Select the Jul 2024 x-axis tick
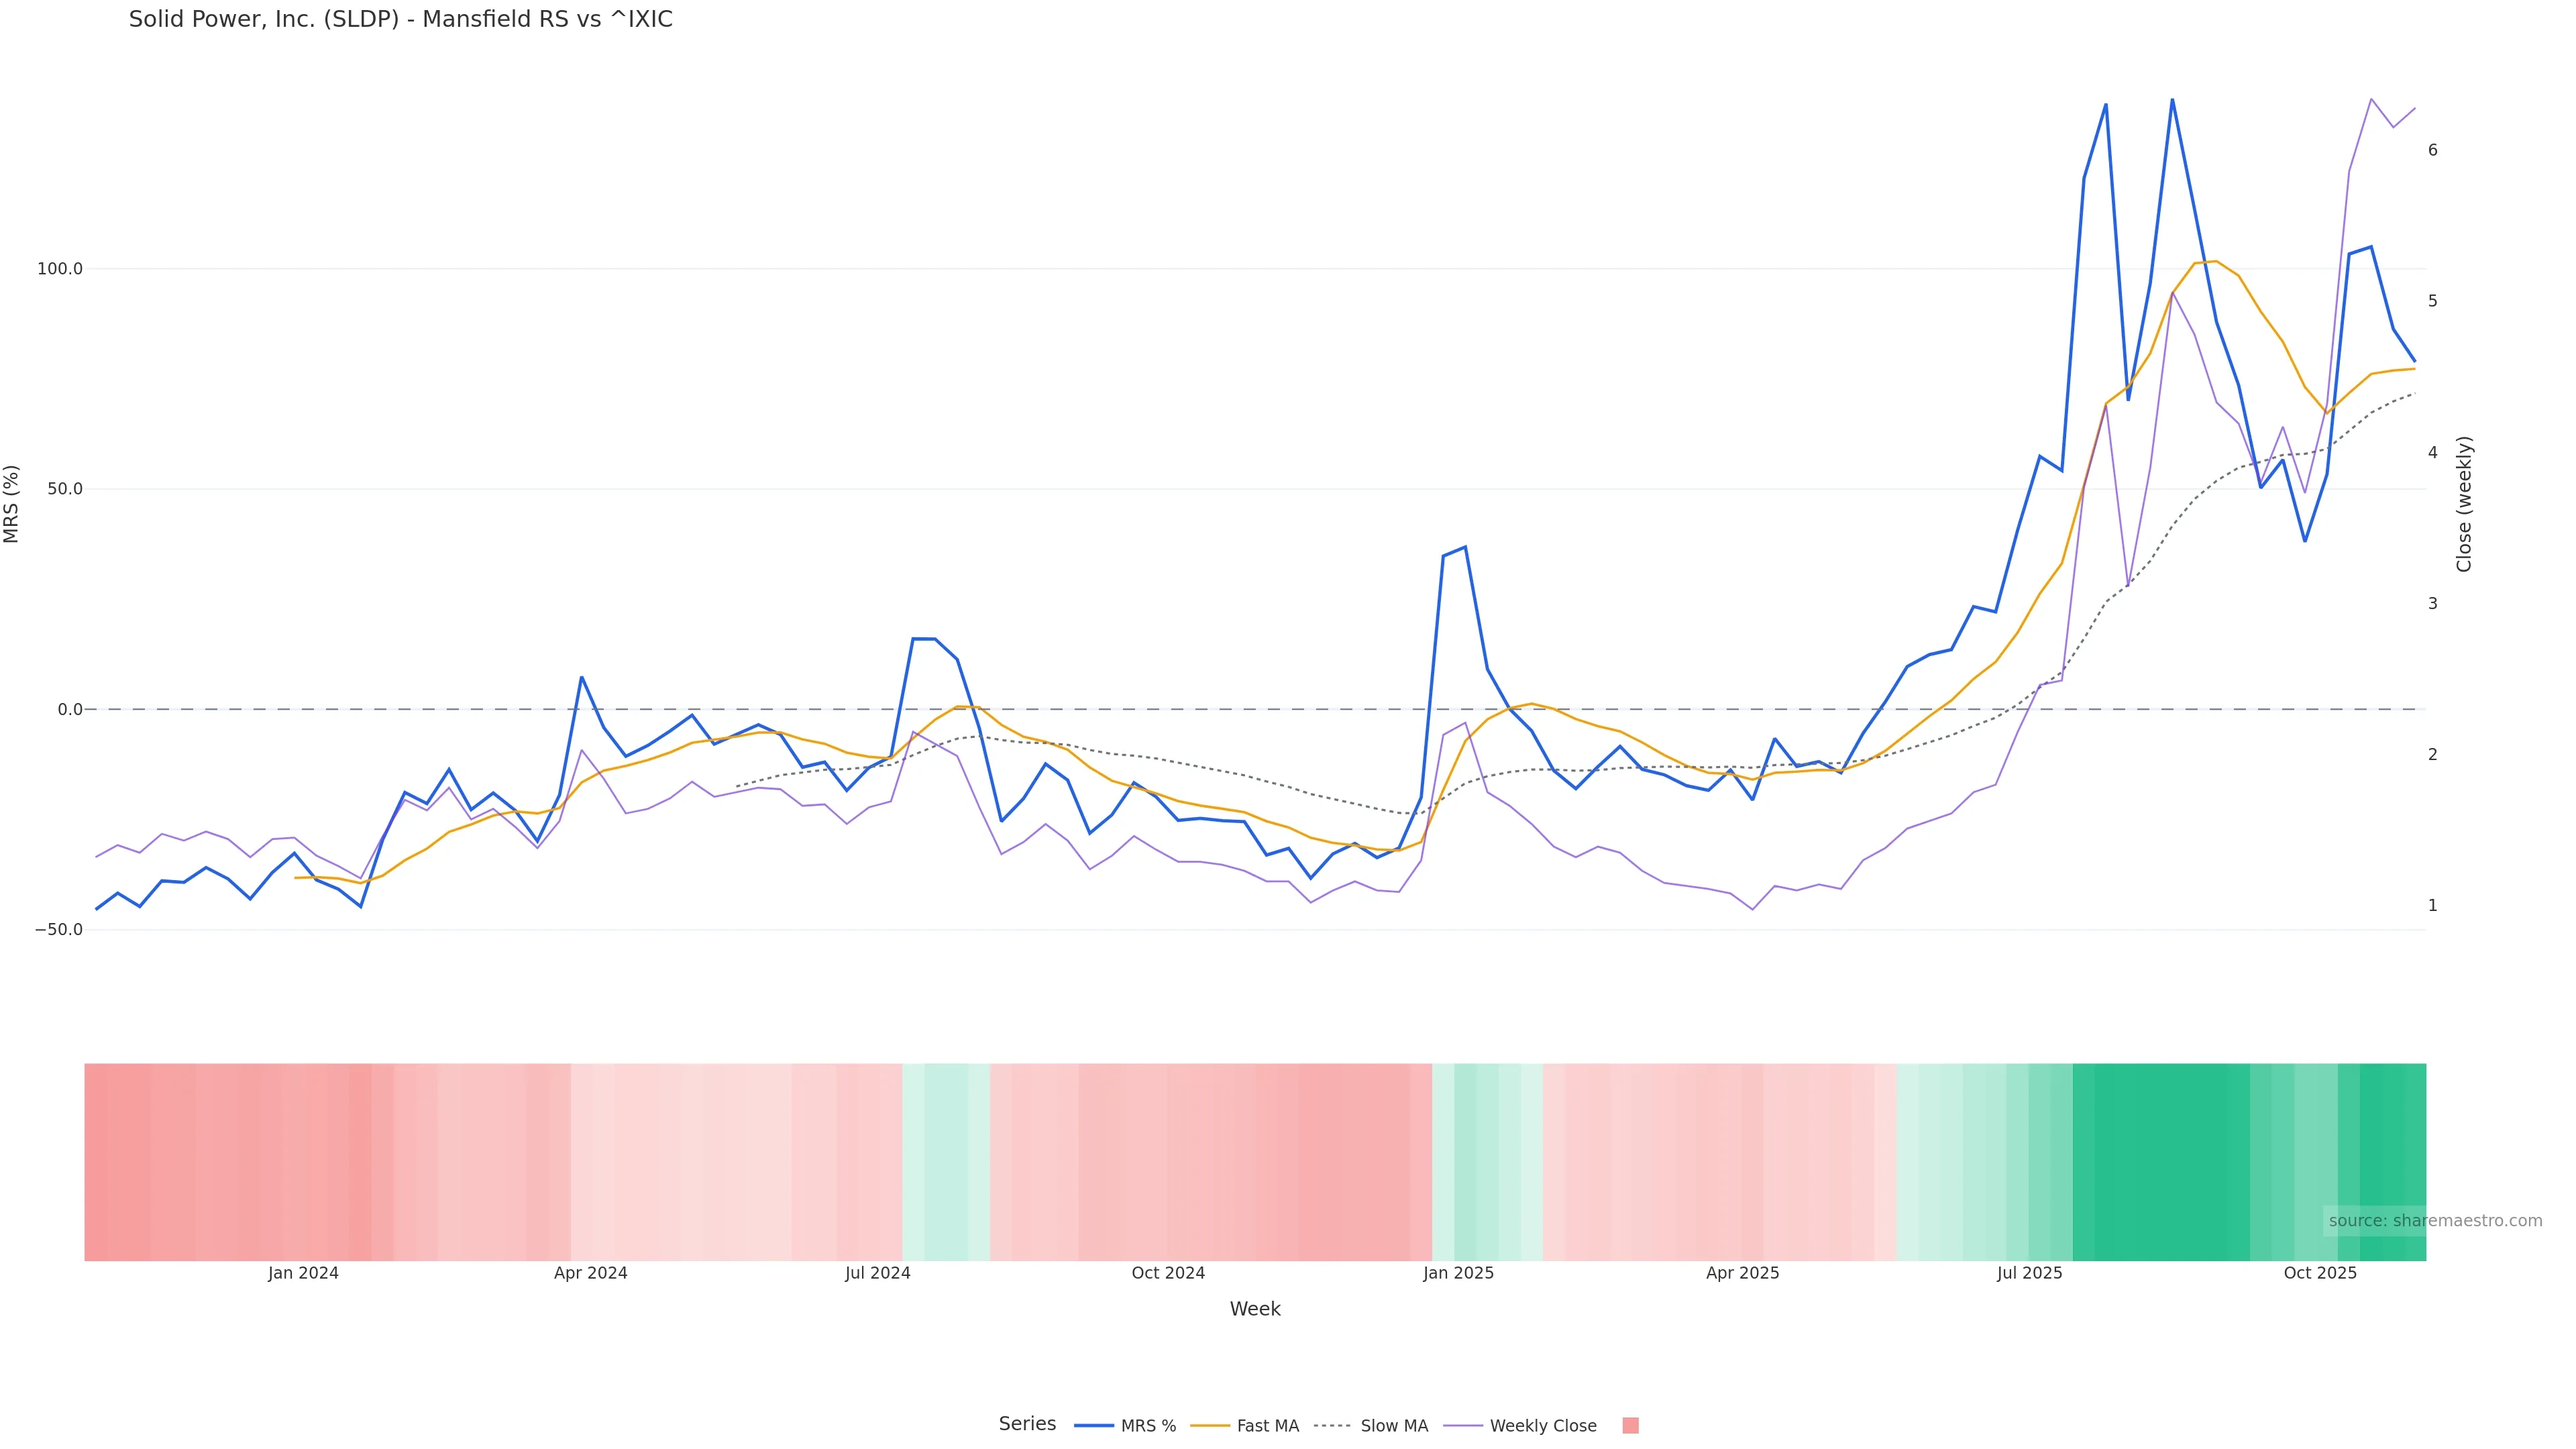This screenshot has width=2576, height=1449. (x=877, y=1273)
